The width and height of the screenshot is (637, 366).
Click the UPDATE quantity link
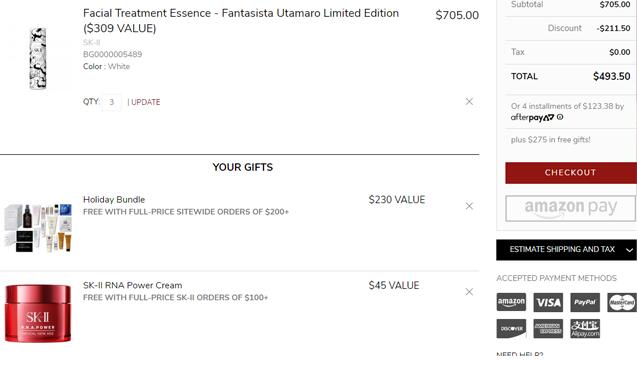[x=145, y=102]
